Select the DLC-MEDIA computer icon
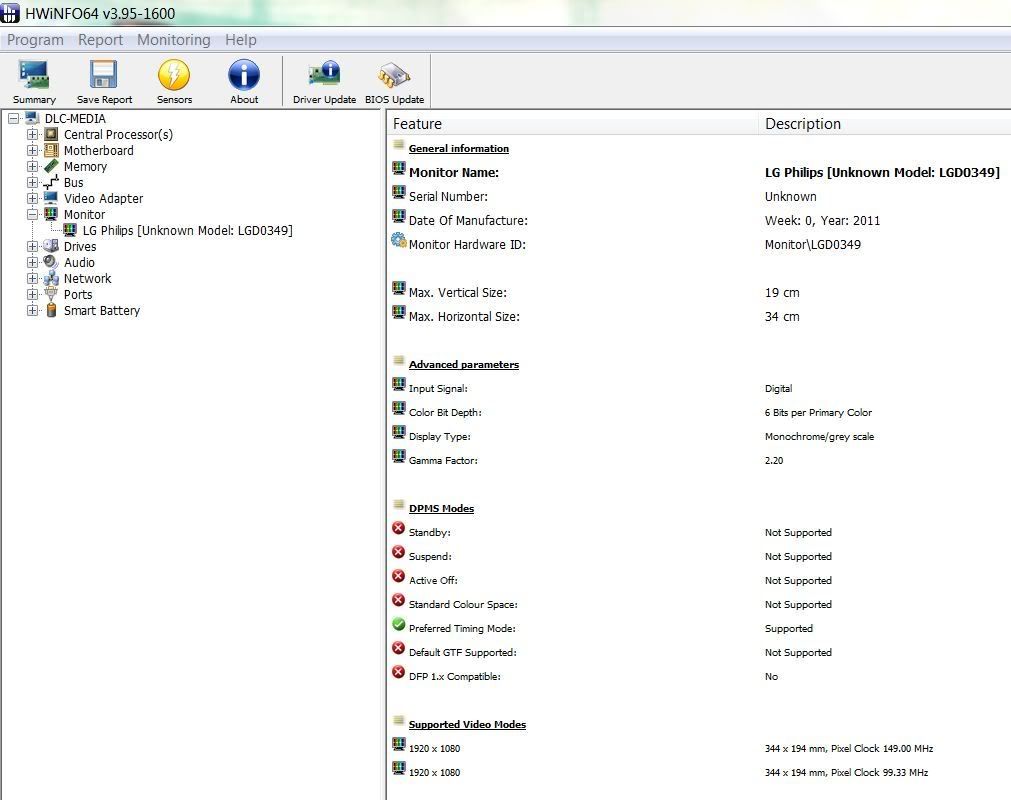The height and width of the screenshot is (800, 1011). (32, 118)
